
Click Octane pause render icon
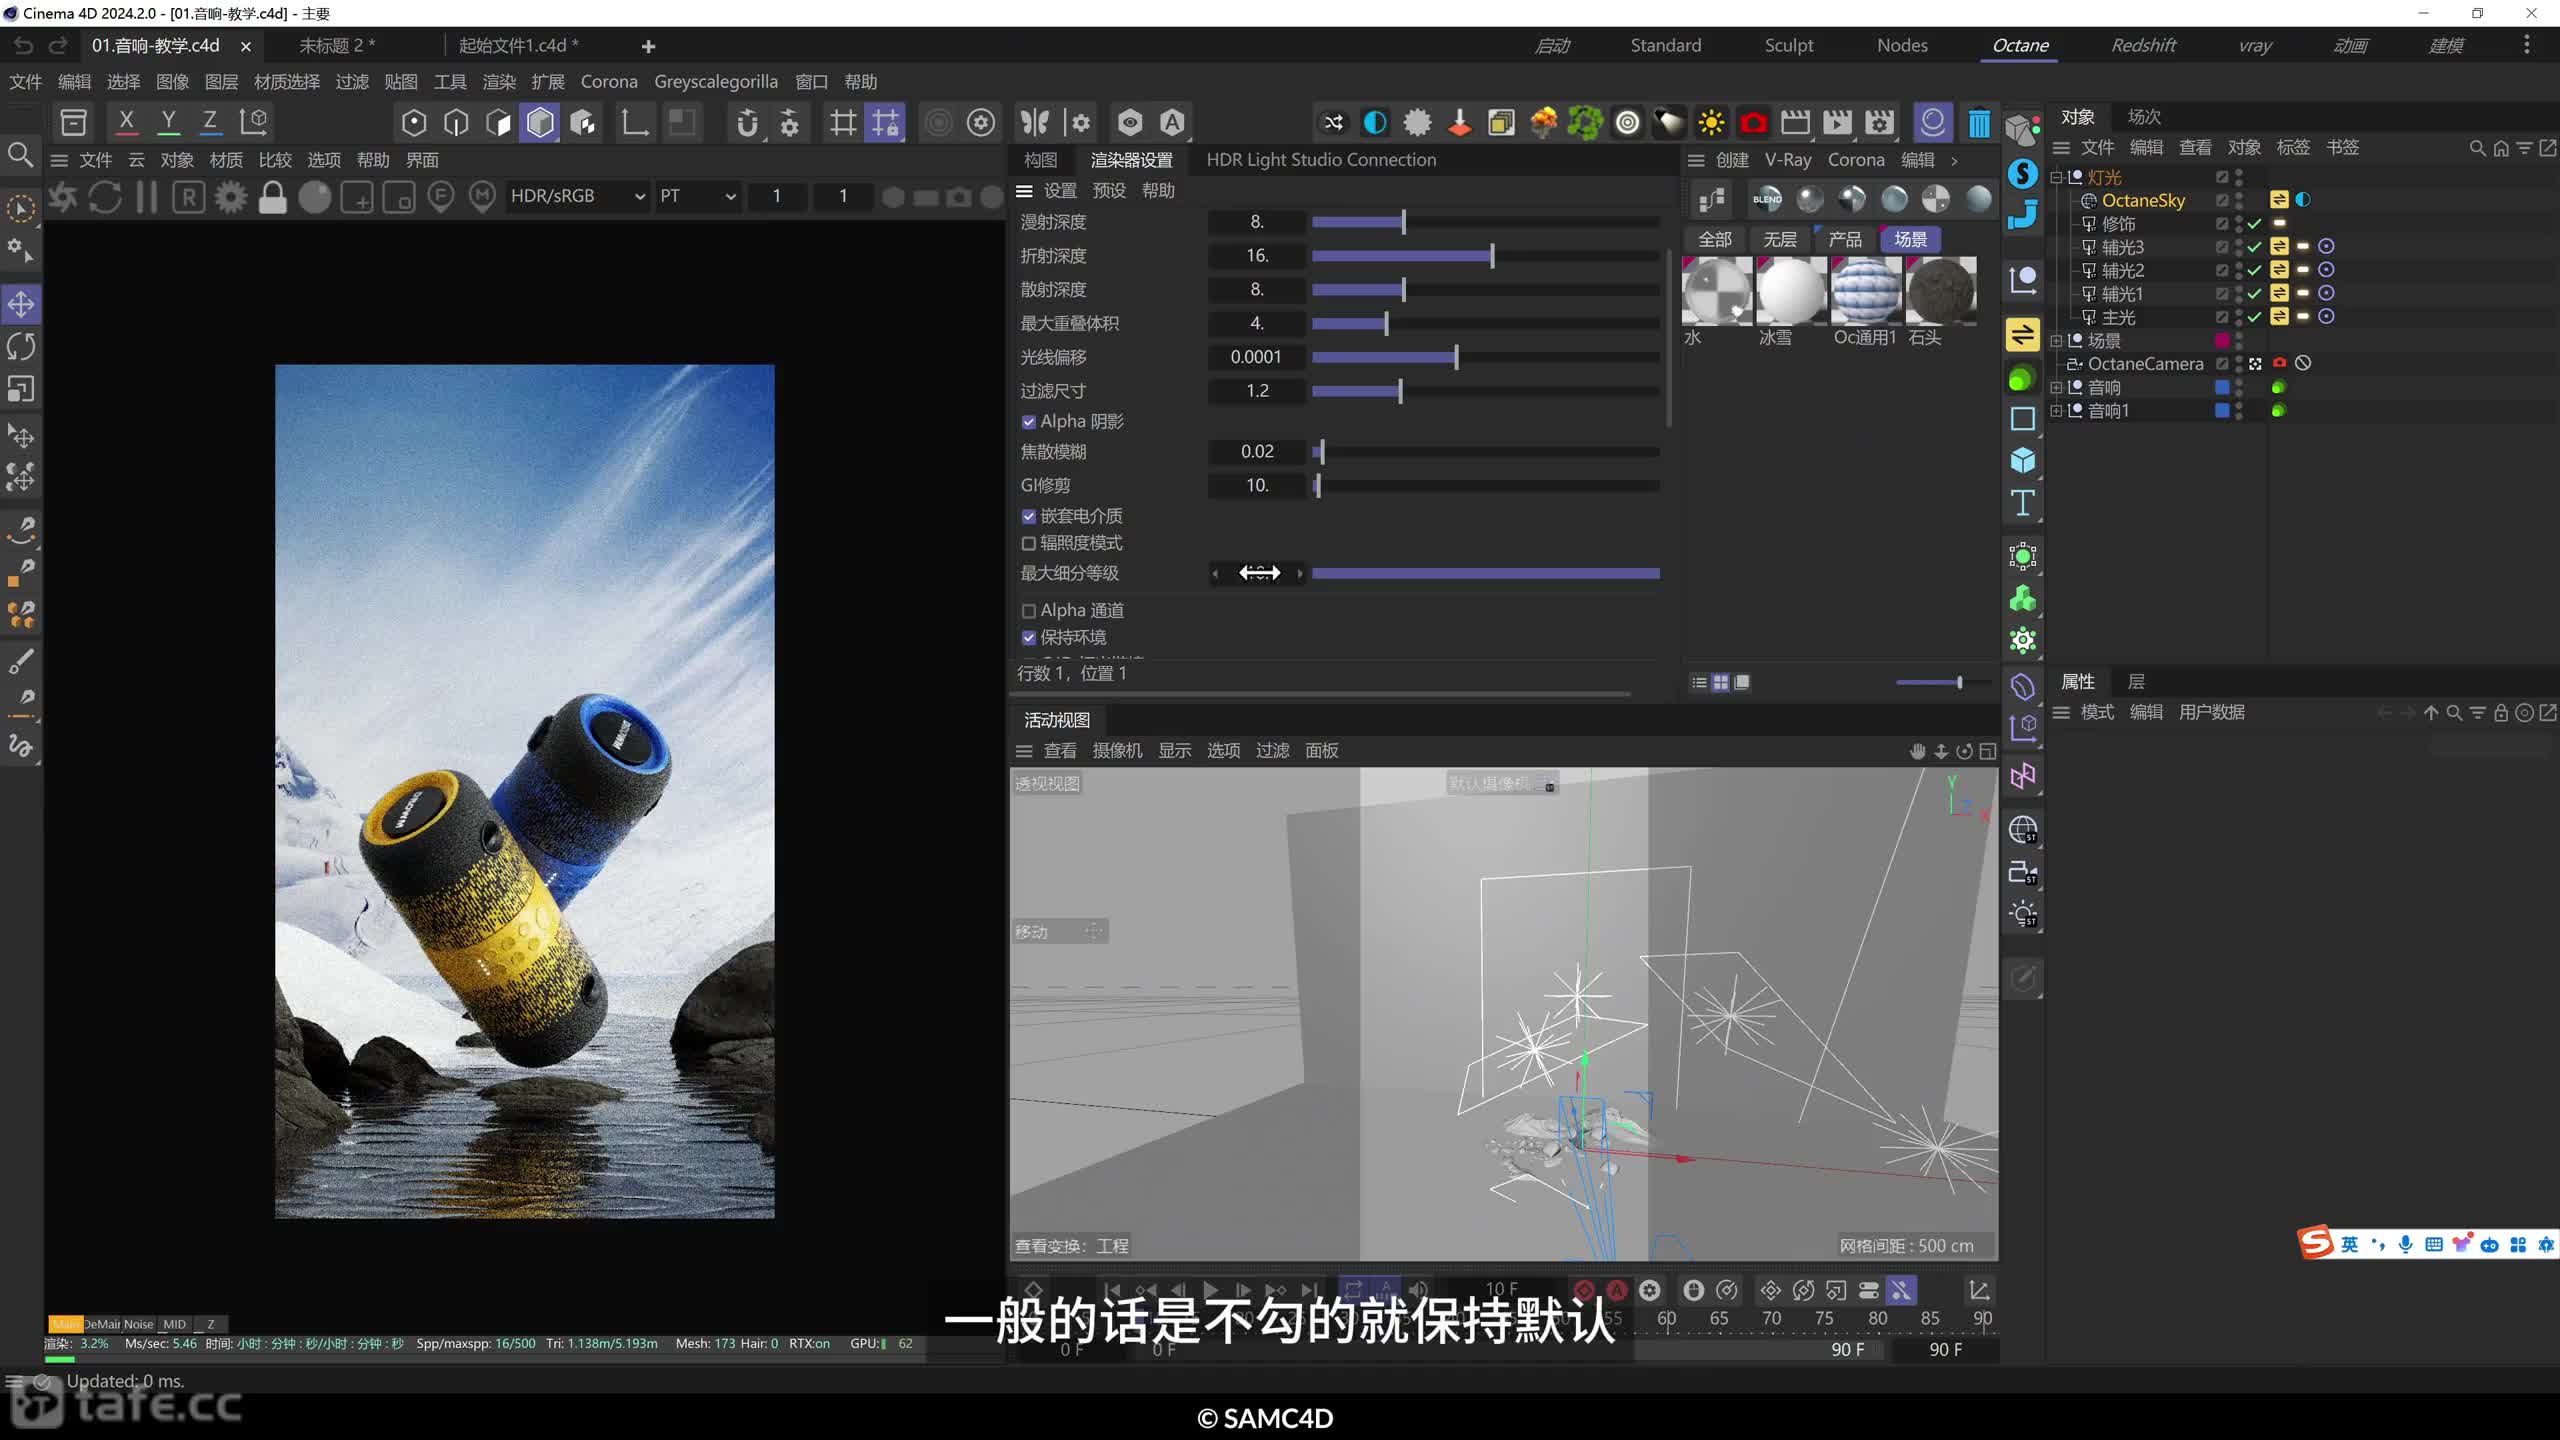click(x=146, y=197)
